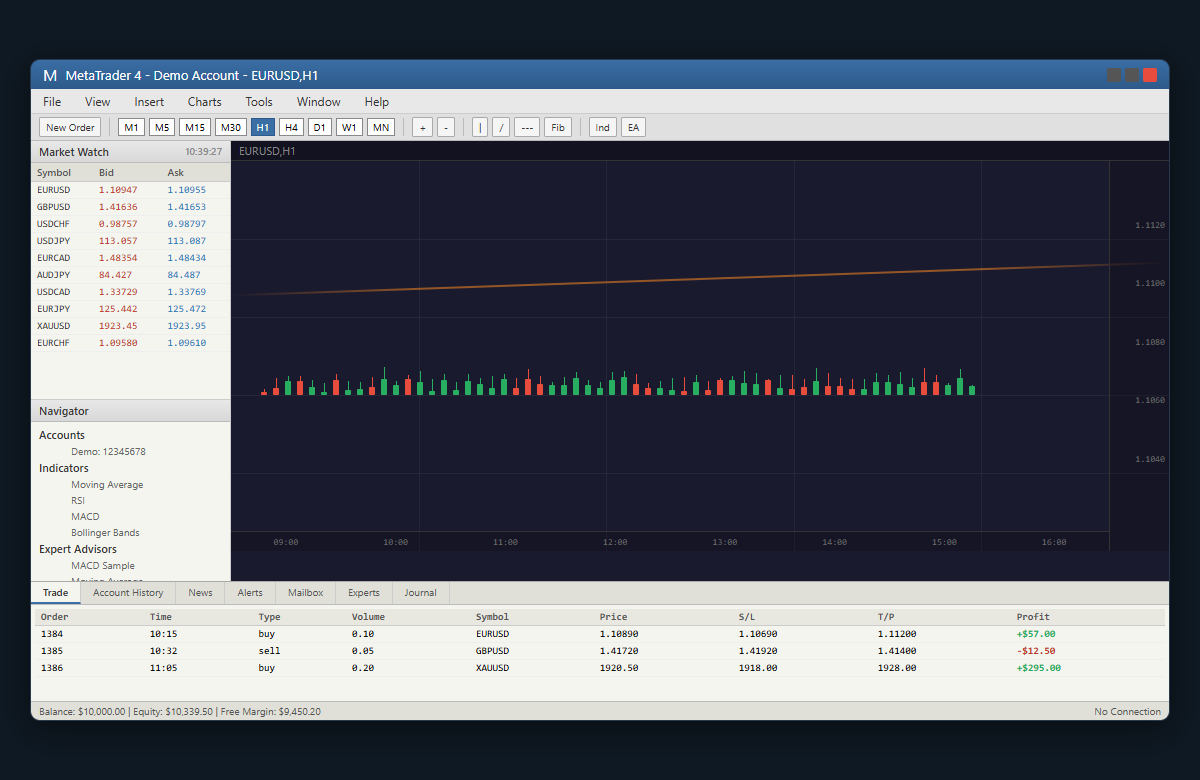Zoom out the chart with the - icon
The width and height of the screenshot is (1200, 780).
click(446, 127)
